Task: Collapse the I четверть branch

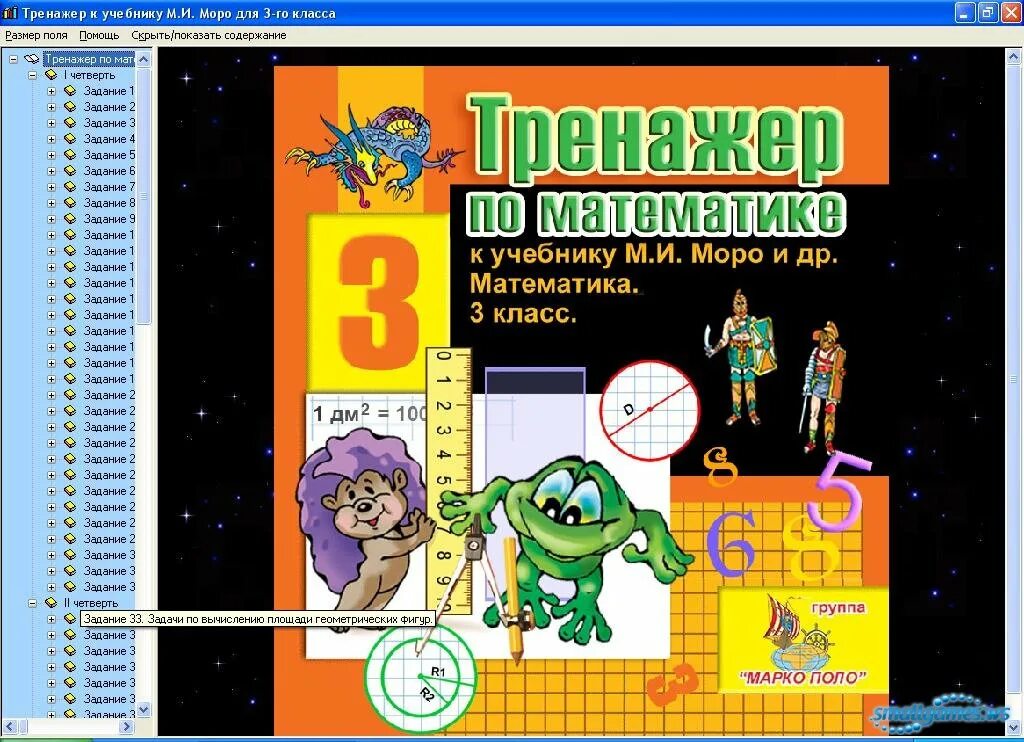Action: (x=32, y=75)
